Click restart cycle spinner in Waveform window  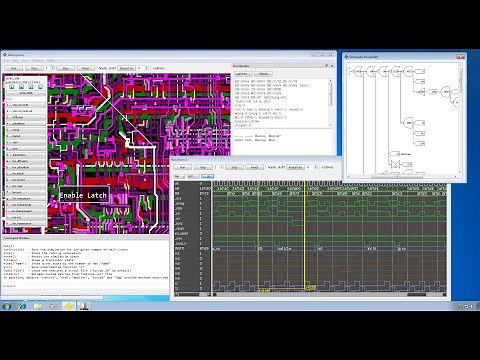pos(316,167)
